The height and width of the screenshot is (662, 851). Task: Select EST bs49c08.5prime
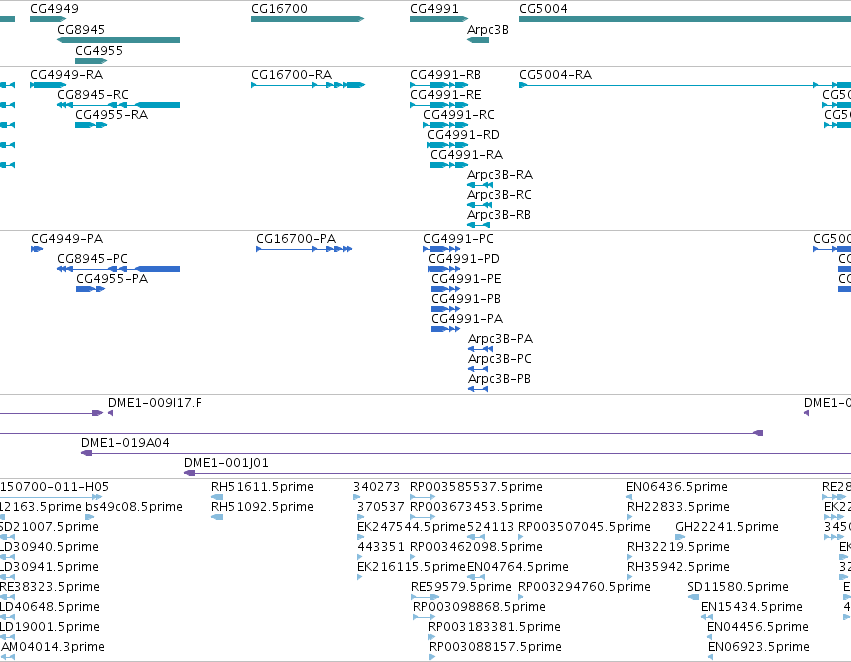pos(134,507)
